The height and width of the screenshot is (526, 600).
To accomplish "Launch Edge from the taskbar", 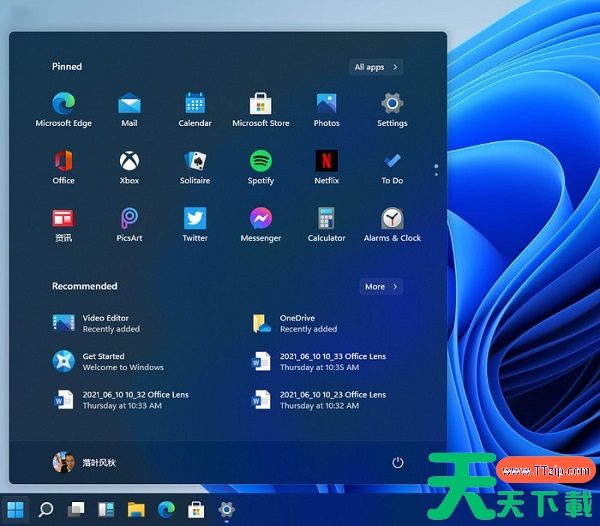I will click(166, 510).
